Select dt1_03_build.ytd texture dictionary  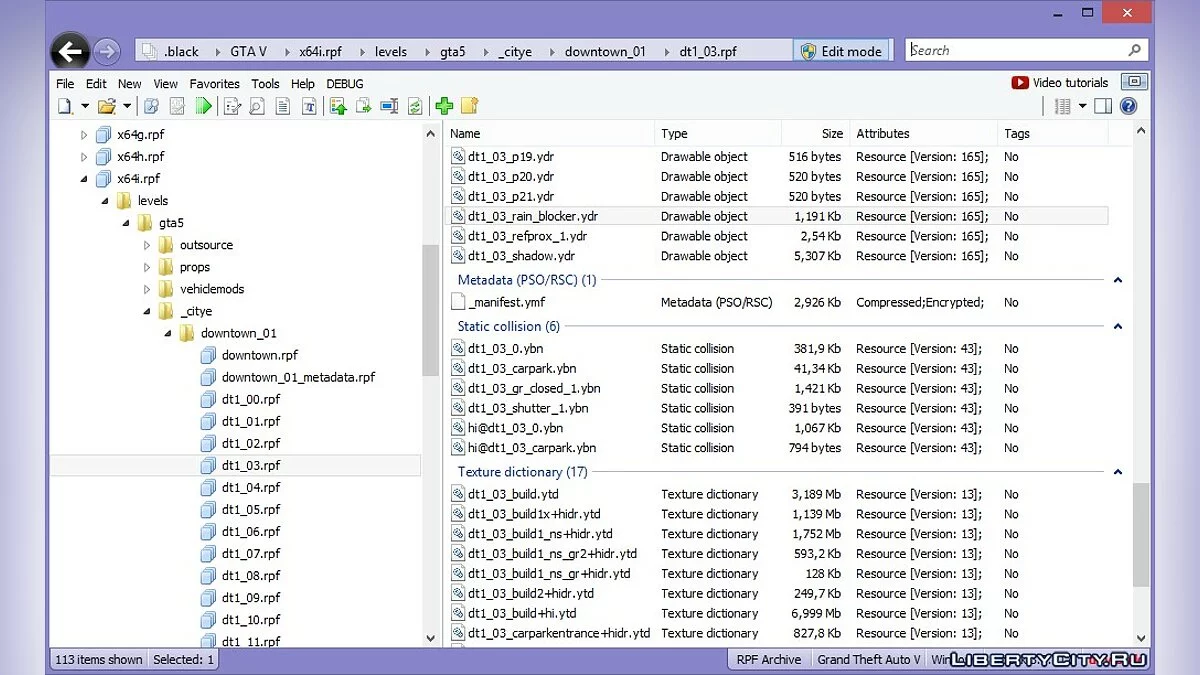tap(513, 494)
